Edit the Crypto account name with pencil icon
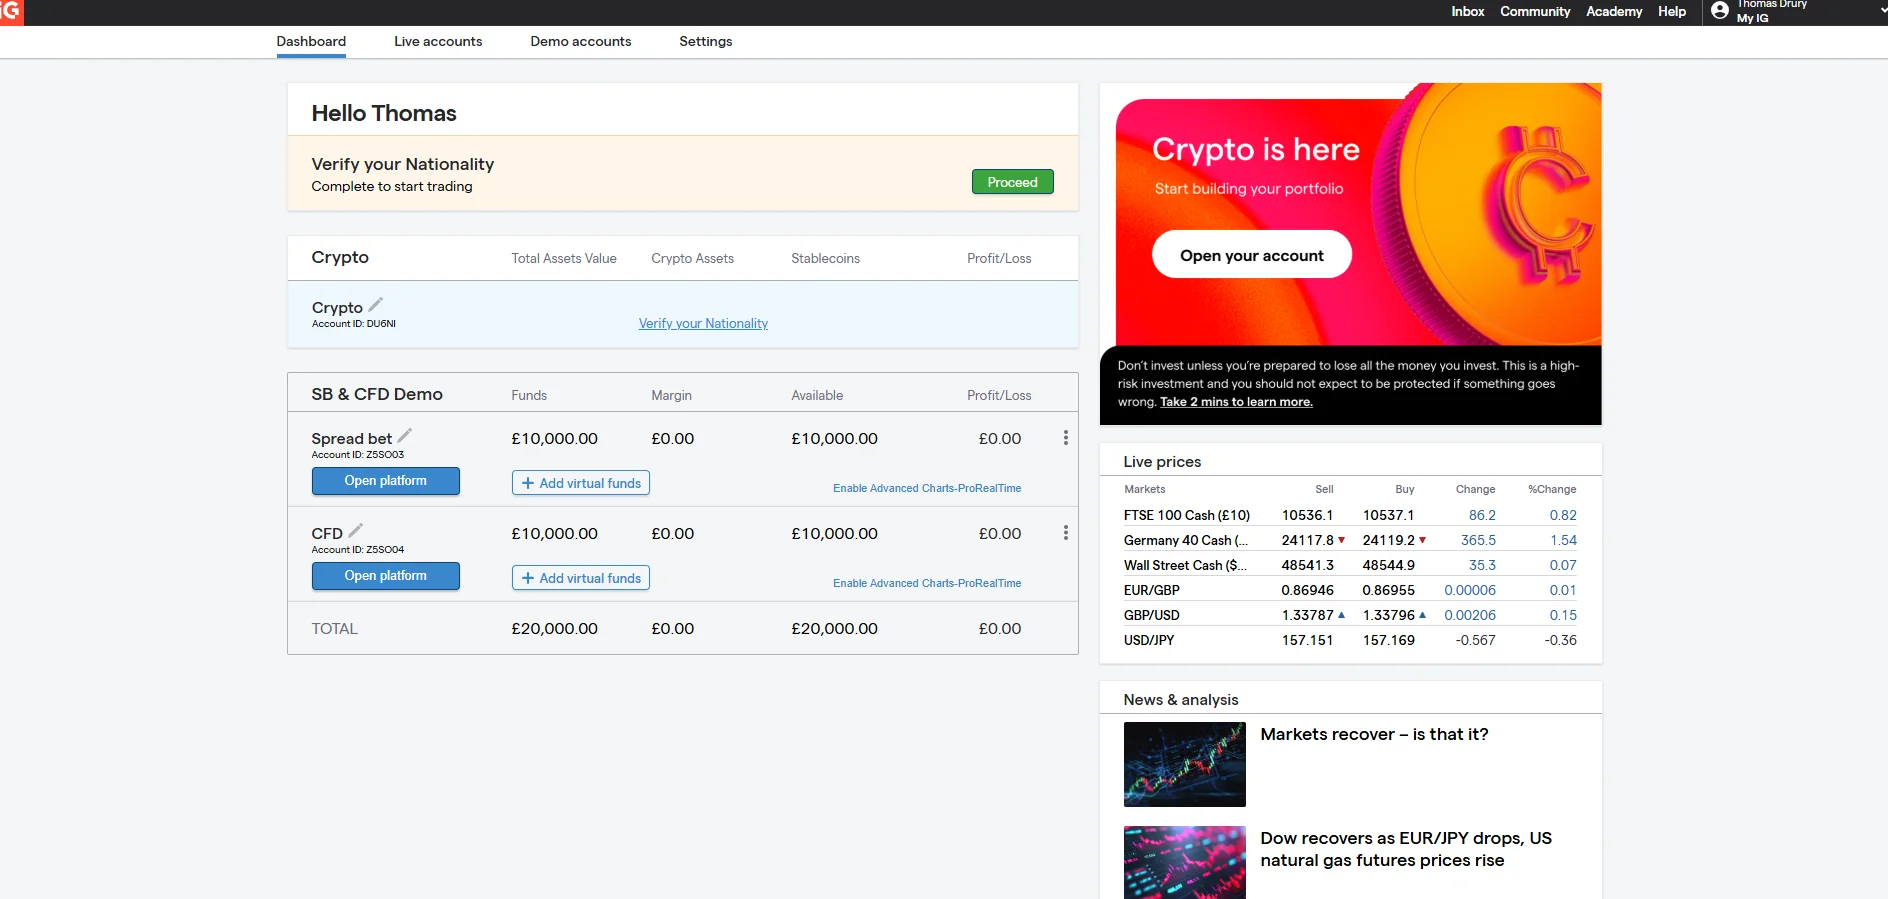The width and height of the screenshot is (1888, 899). pos(376,304)
